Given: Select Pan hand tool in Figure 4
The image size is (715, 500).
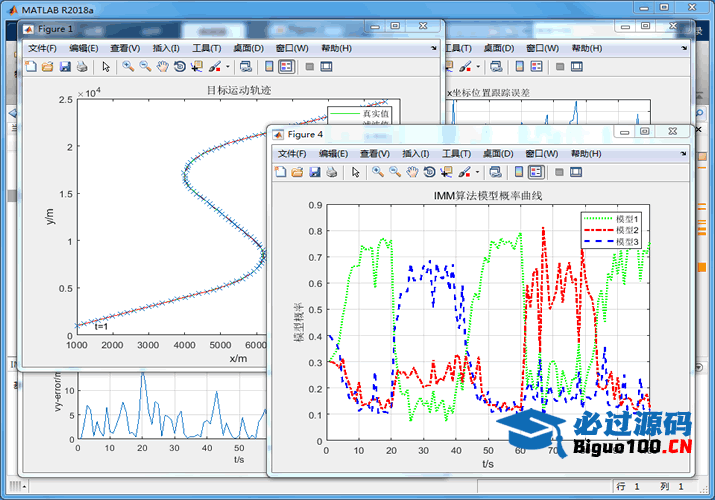Looking at the screenshot, I should pos(412,172).
